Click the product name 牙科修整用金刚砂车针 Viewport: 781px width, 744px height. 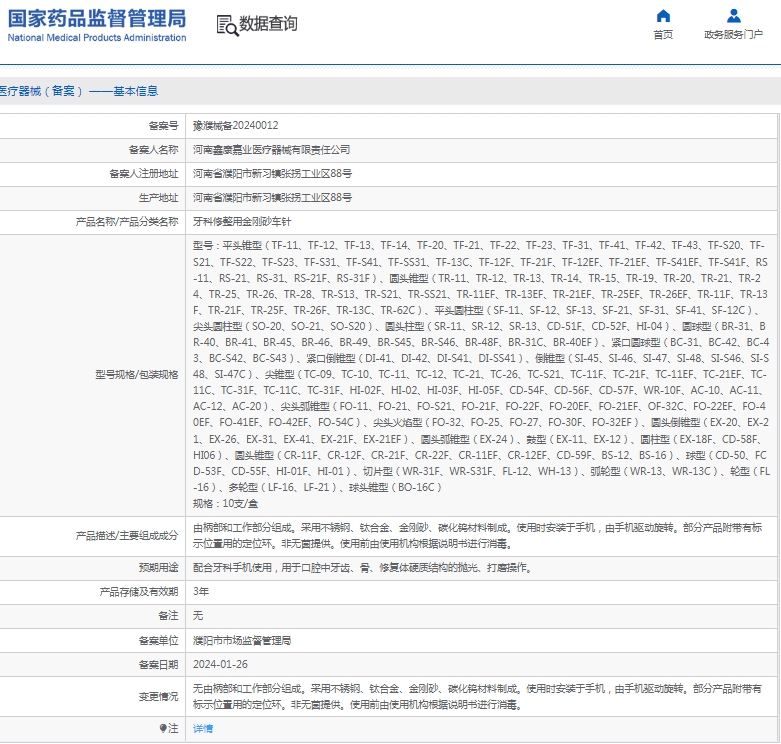pyautogui.click(x=242, y=222)
